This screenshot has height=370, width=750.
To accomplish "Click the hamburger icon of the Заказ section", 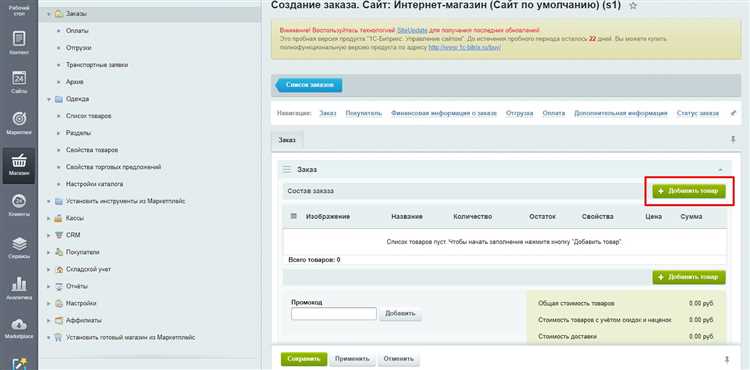I will point(287,169).
